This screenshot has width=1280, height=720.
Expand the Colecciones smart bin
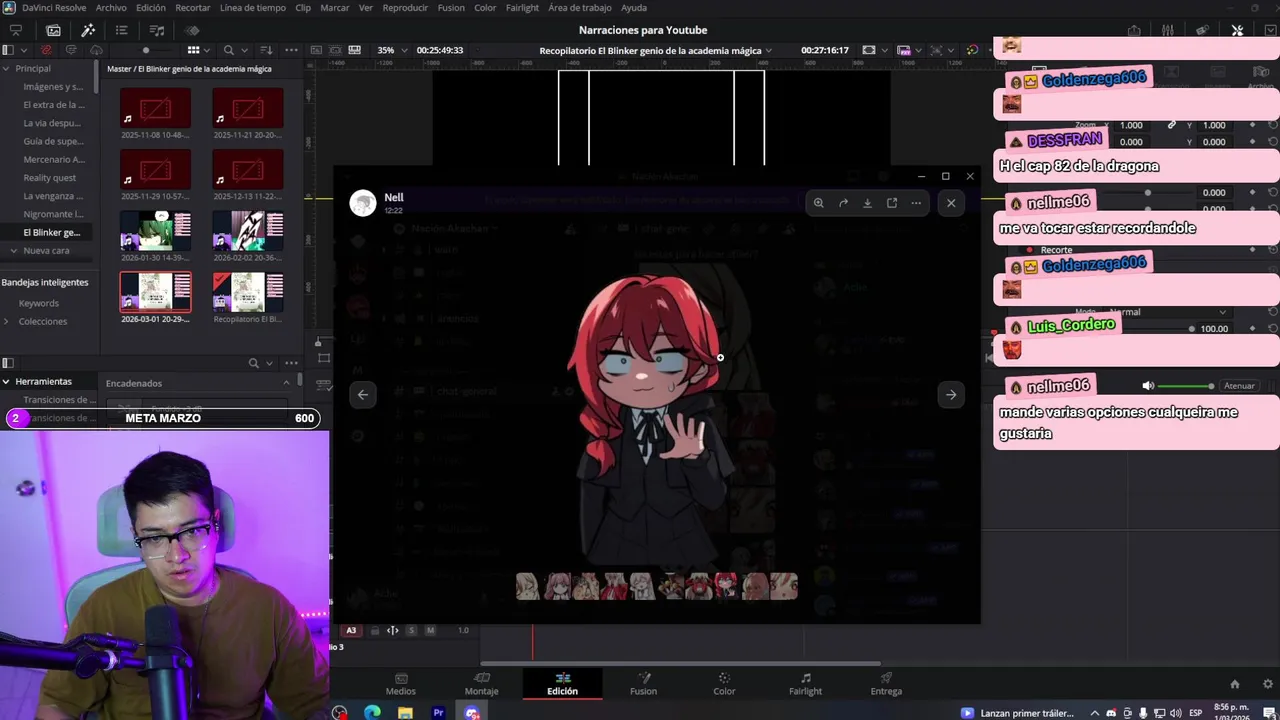(6, 321)
